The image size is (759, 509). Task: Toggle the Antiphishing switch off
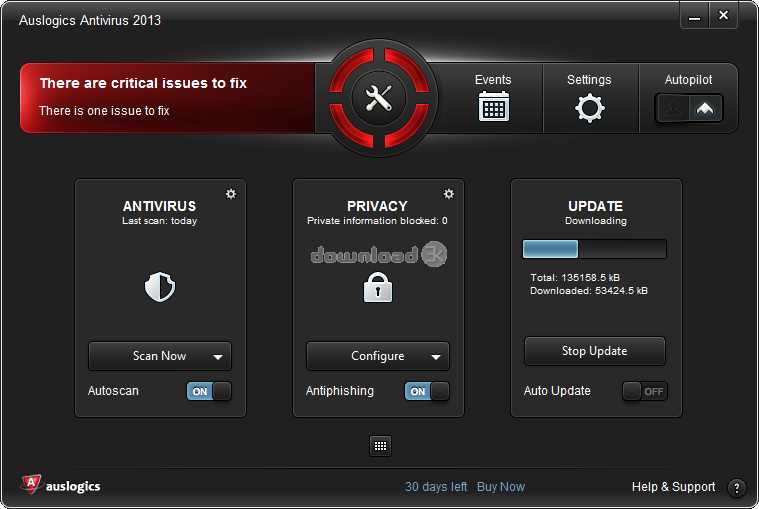(x=427, y=391)
